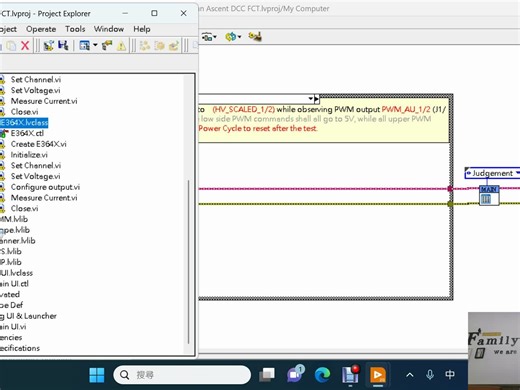Image resolution: width=520 pixels, height=390 pixels.
Task: Select the first Set Channel.vi in the tree
Action: (36, 79)
